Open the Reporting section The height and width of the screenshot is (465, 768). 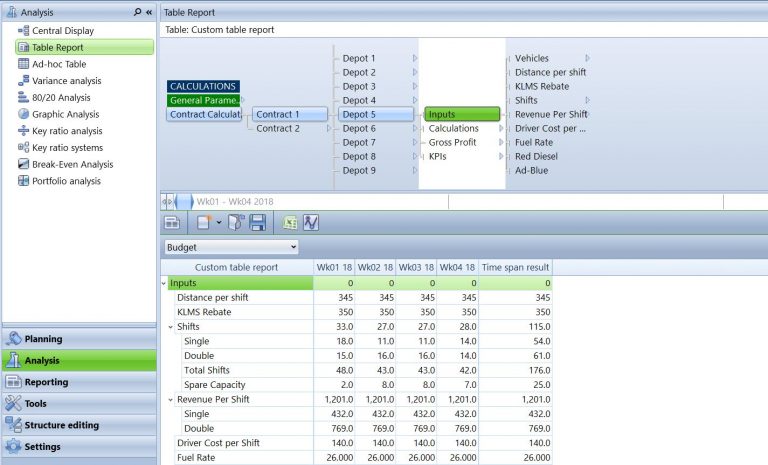click(x=79, y=382)
